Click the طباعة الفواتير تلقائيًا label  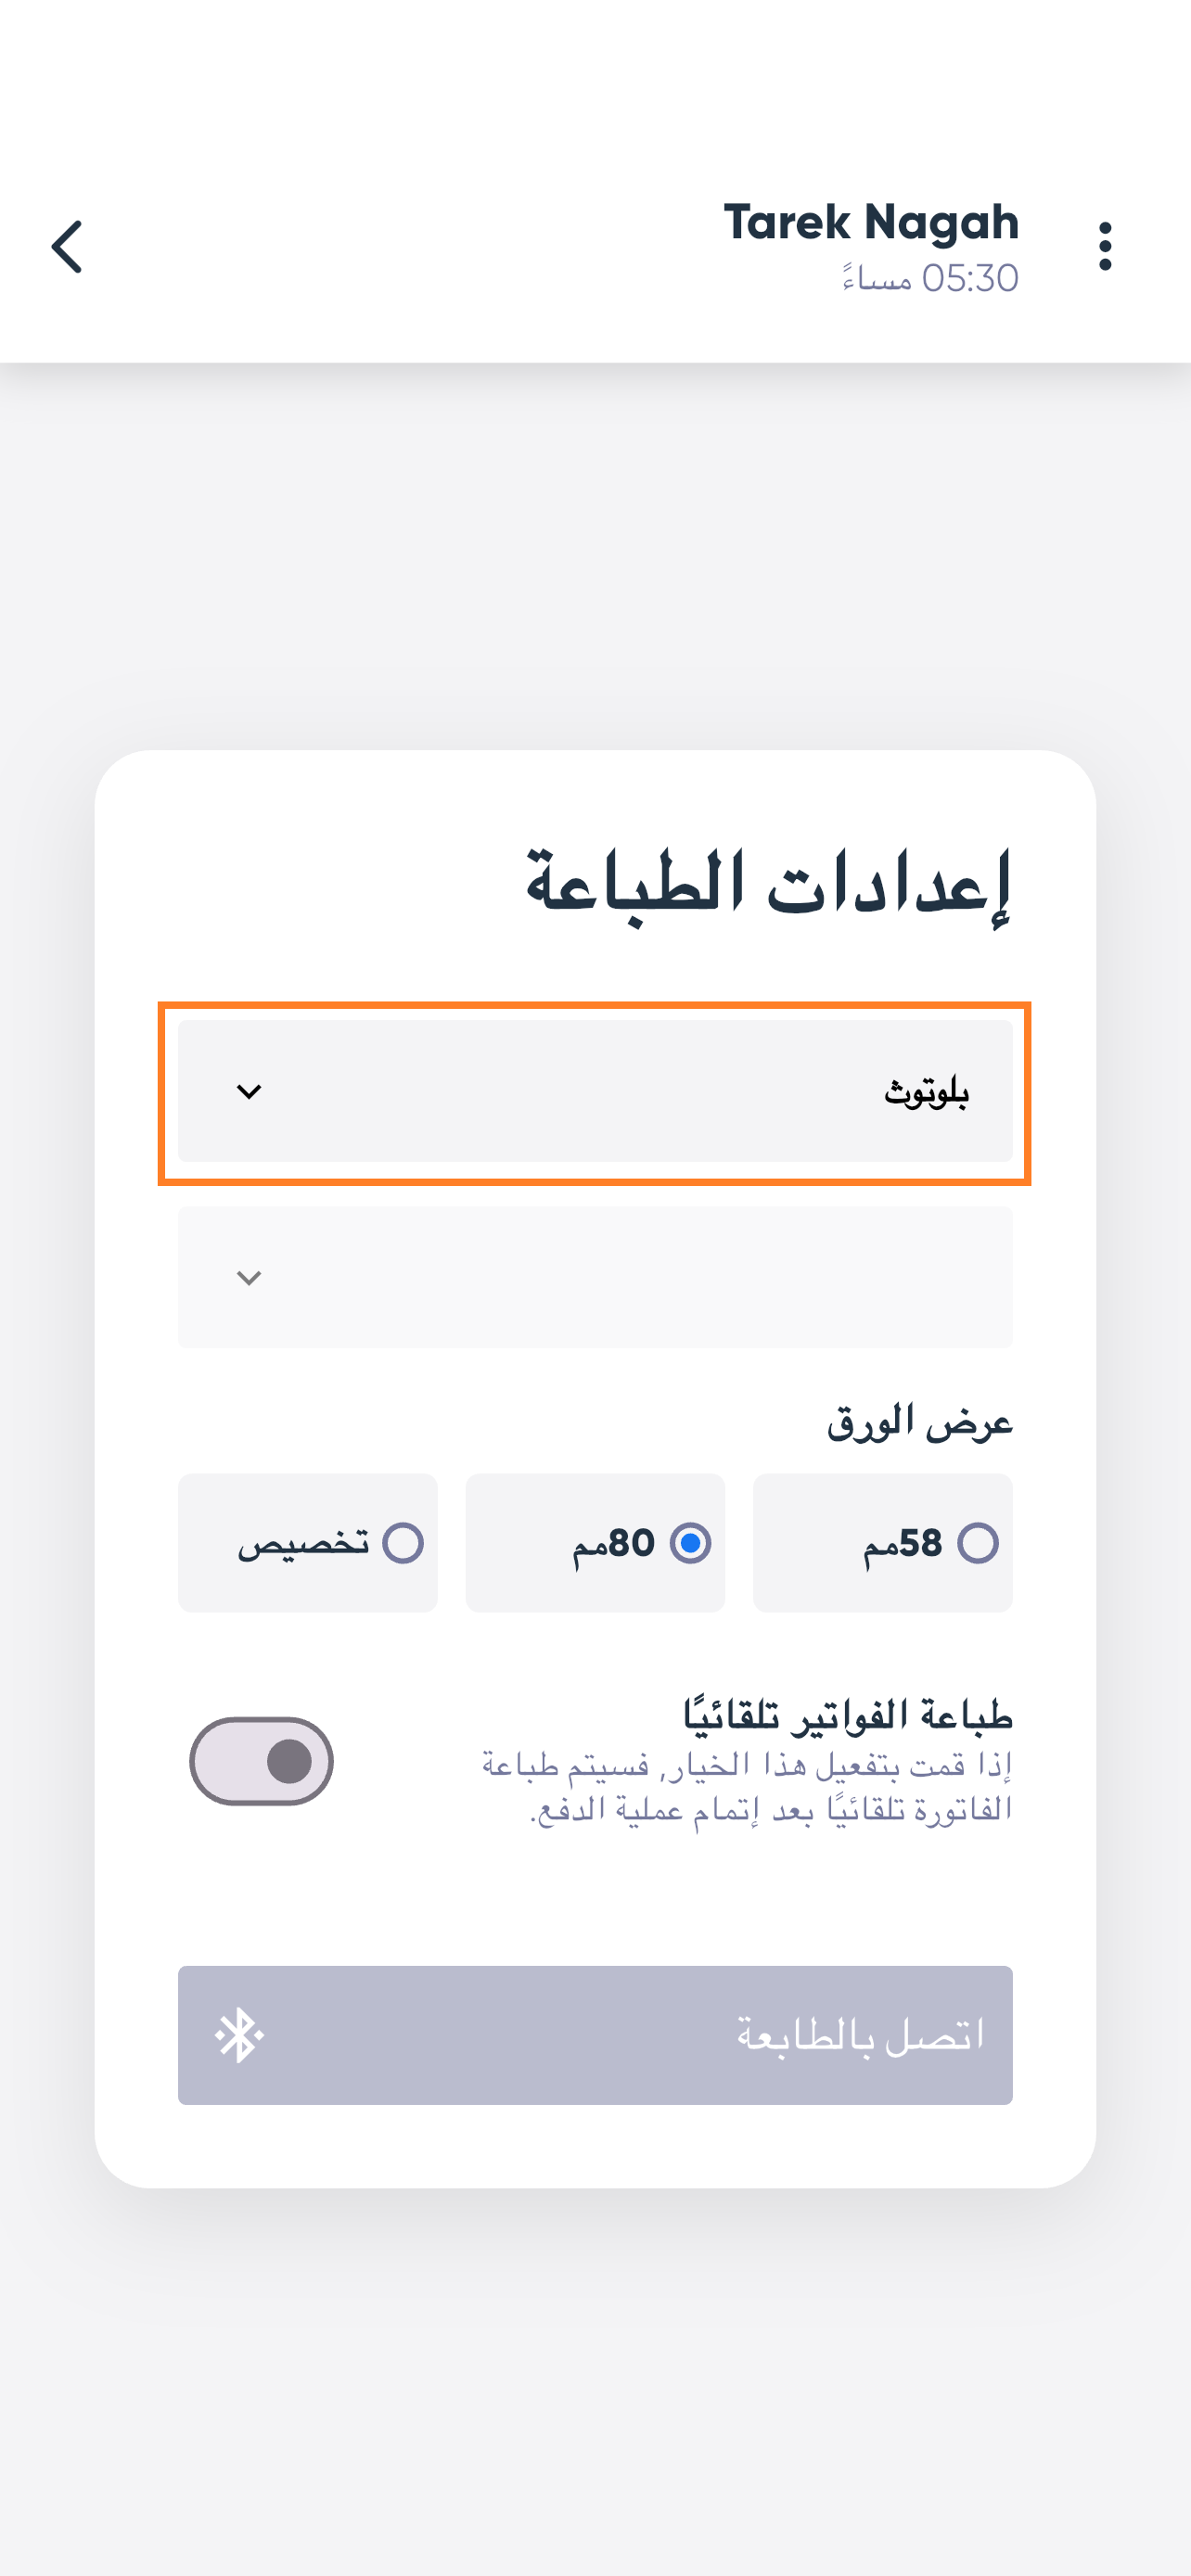[x=848, y=1715]
